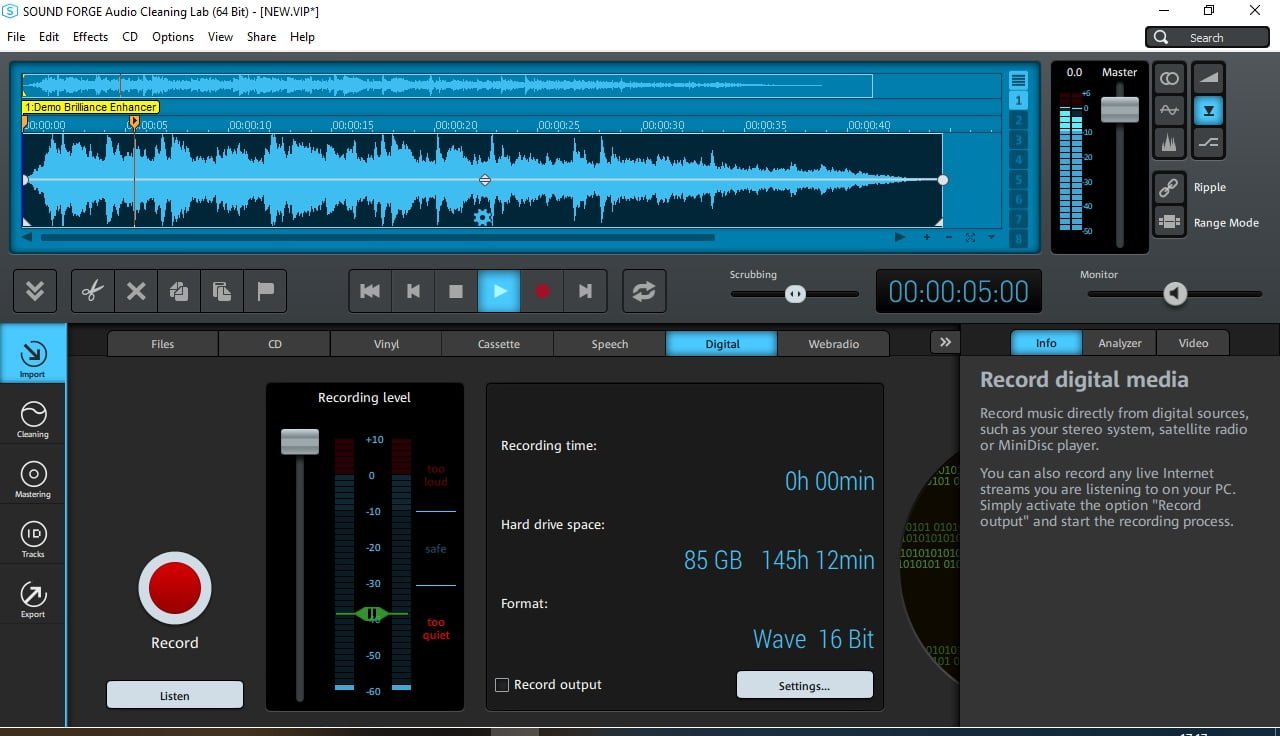This screenshot has width=1280, height=736.
Task: Switch to the Vinyl tab
Action: pyautogui.click(x=387, y=343)
